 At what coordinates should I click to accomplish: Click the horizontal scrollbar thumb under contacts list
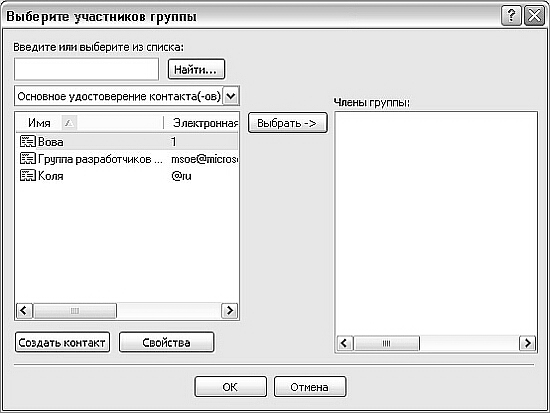[75, 311]
